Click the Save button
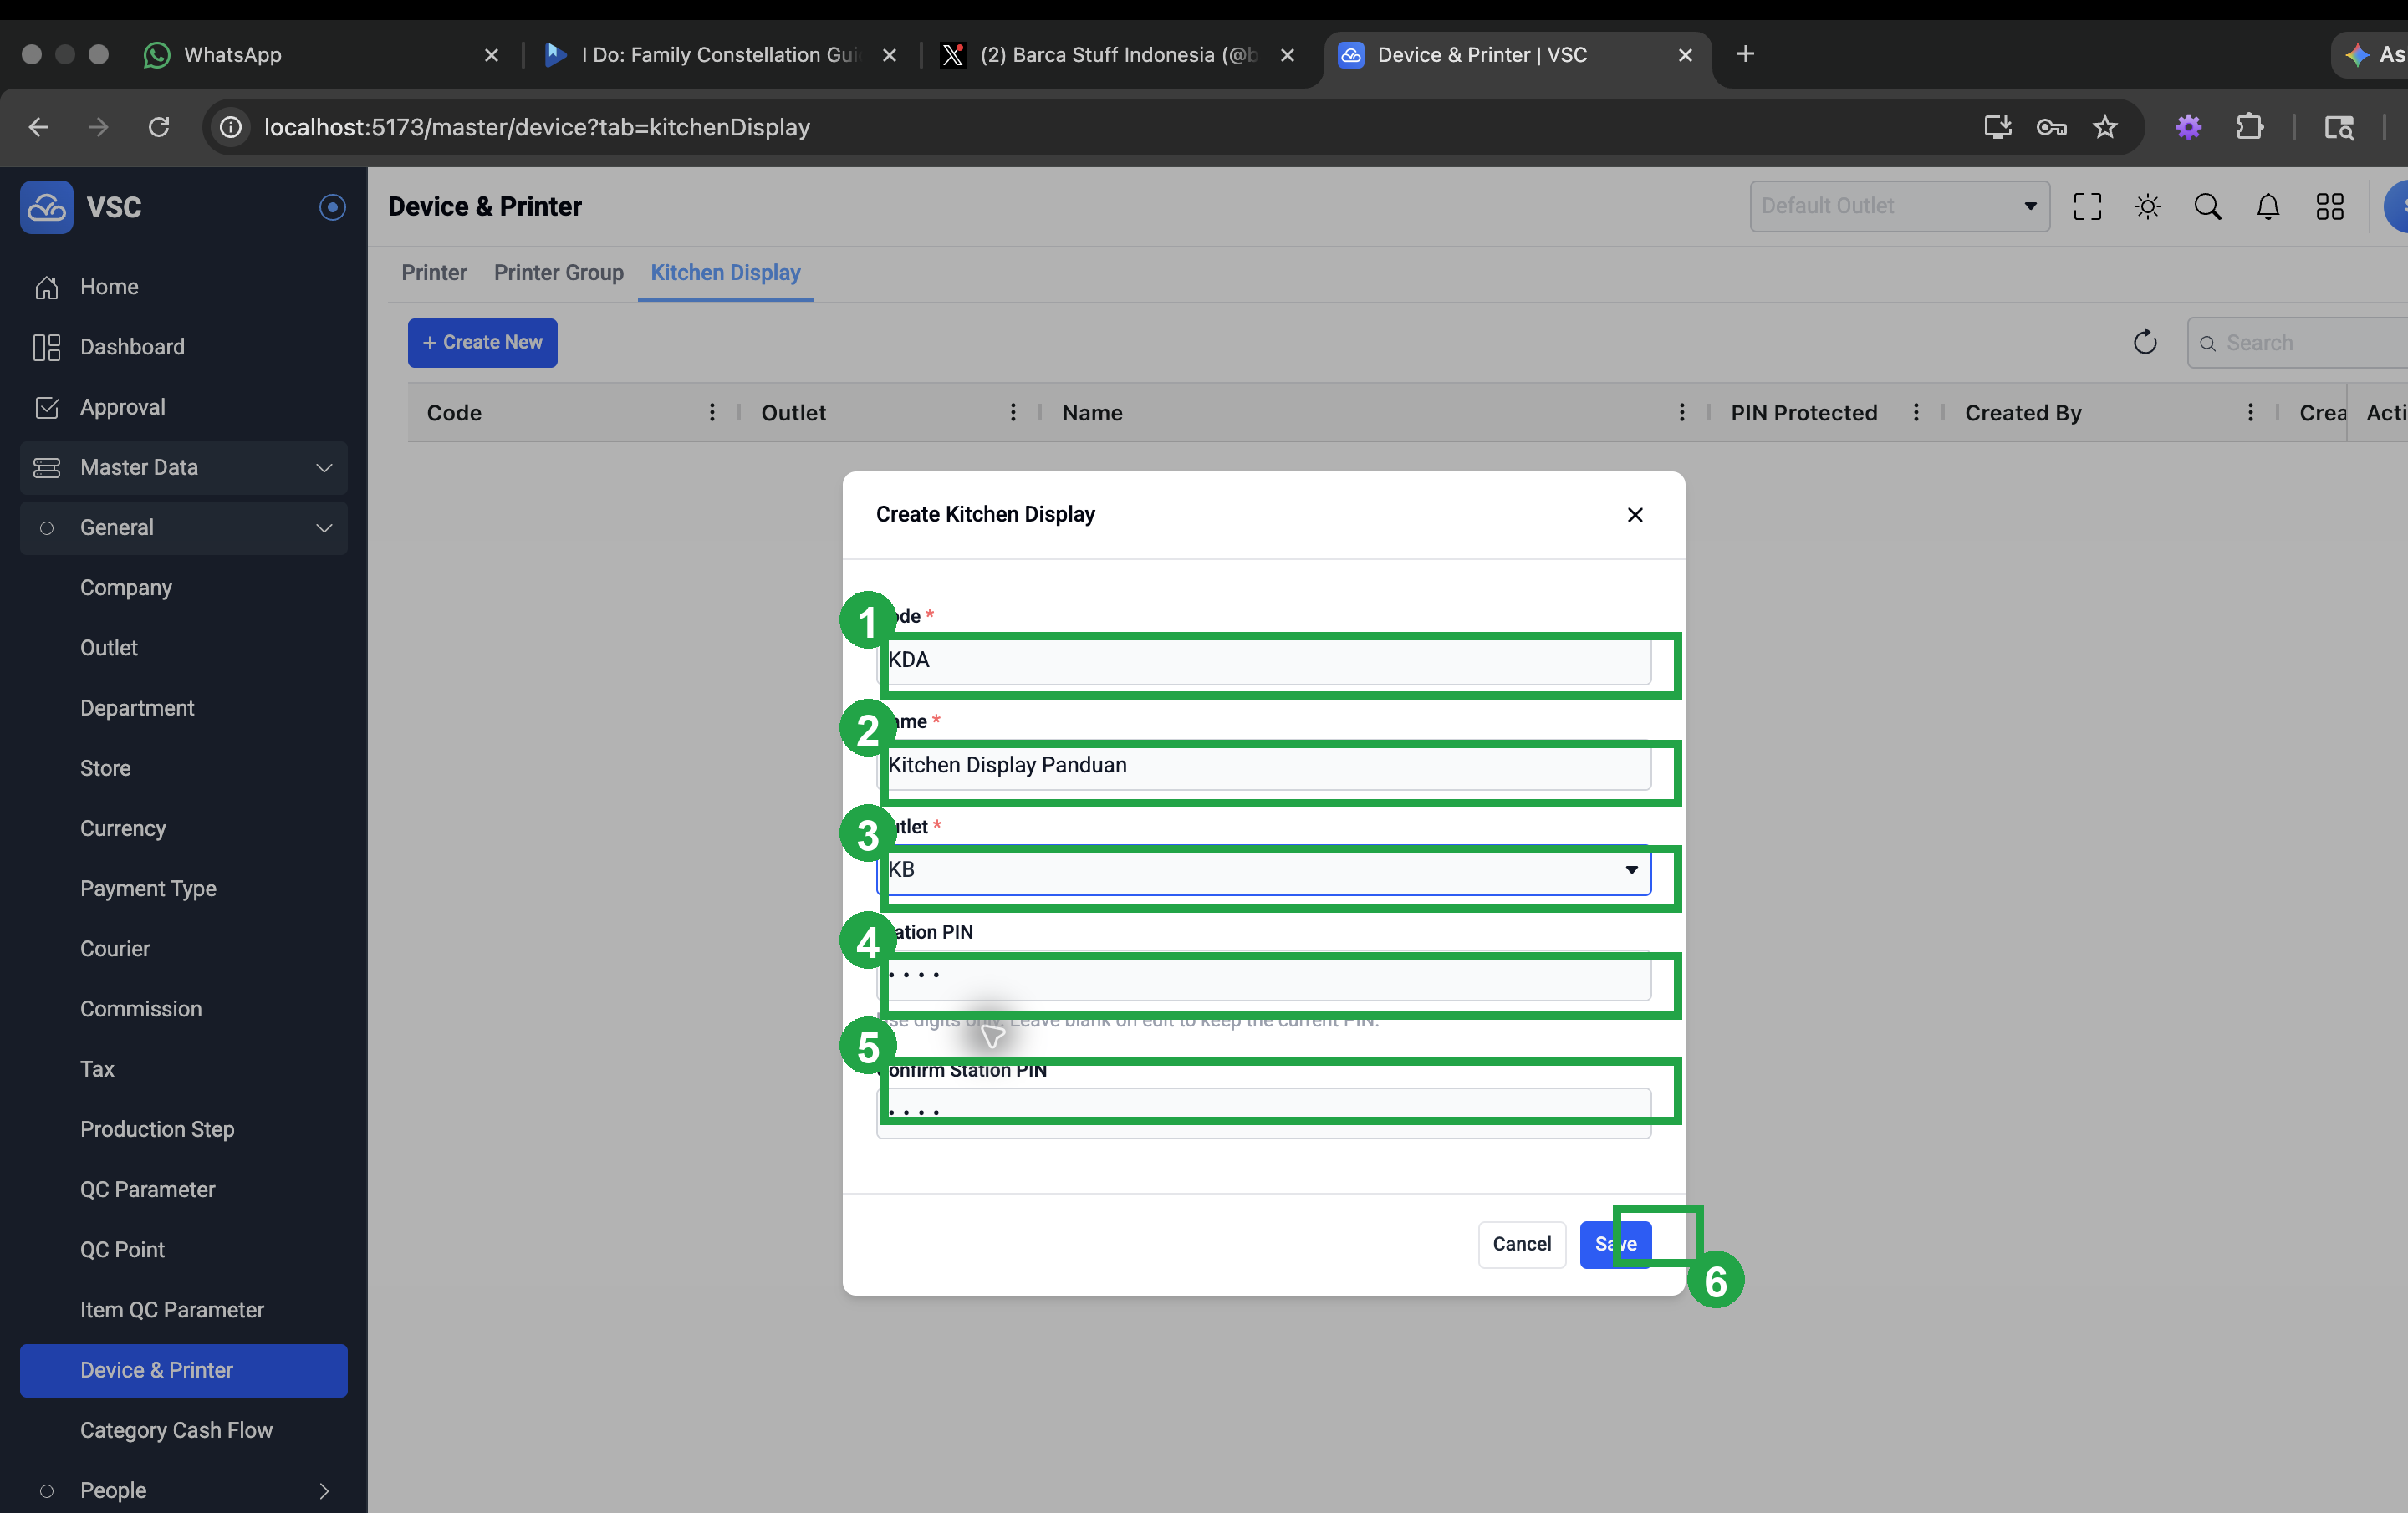 [1615, 1244]
